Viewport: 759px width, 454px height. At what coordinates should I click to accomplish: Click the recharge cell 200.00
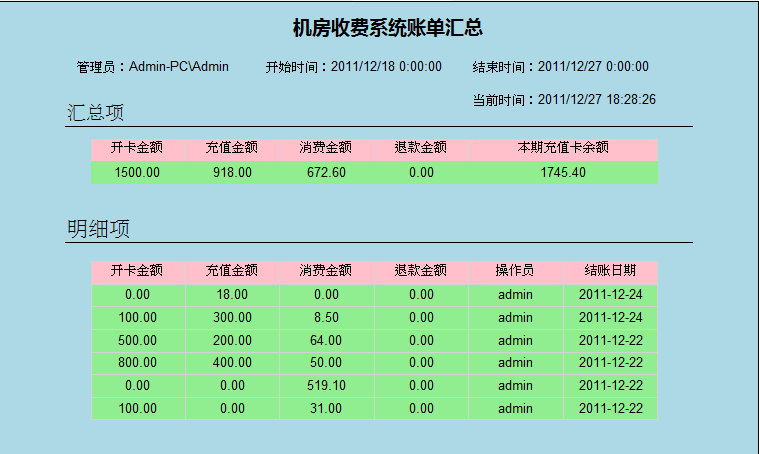pos(232,340)
